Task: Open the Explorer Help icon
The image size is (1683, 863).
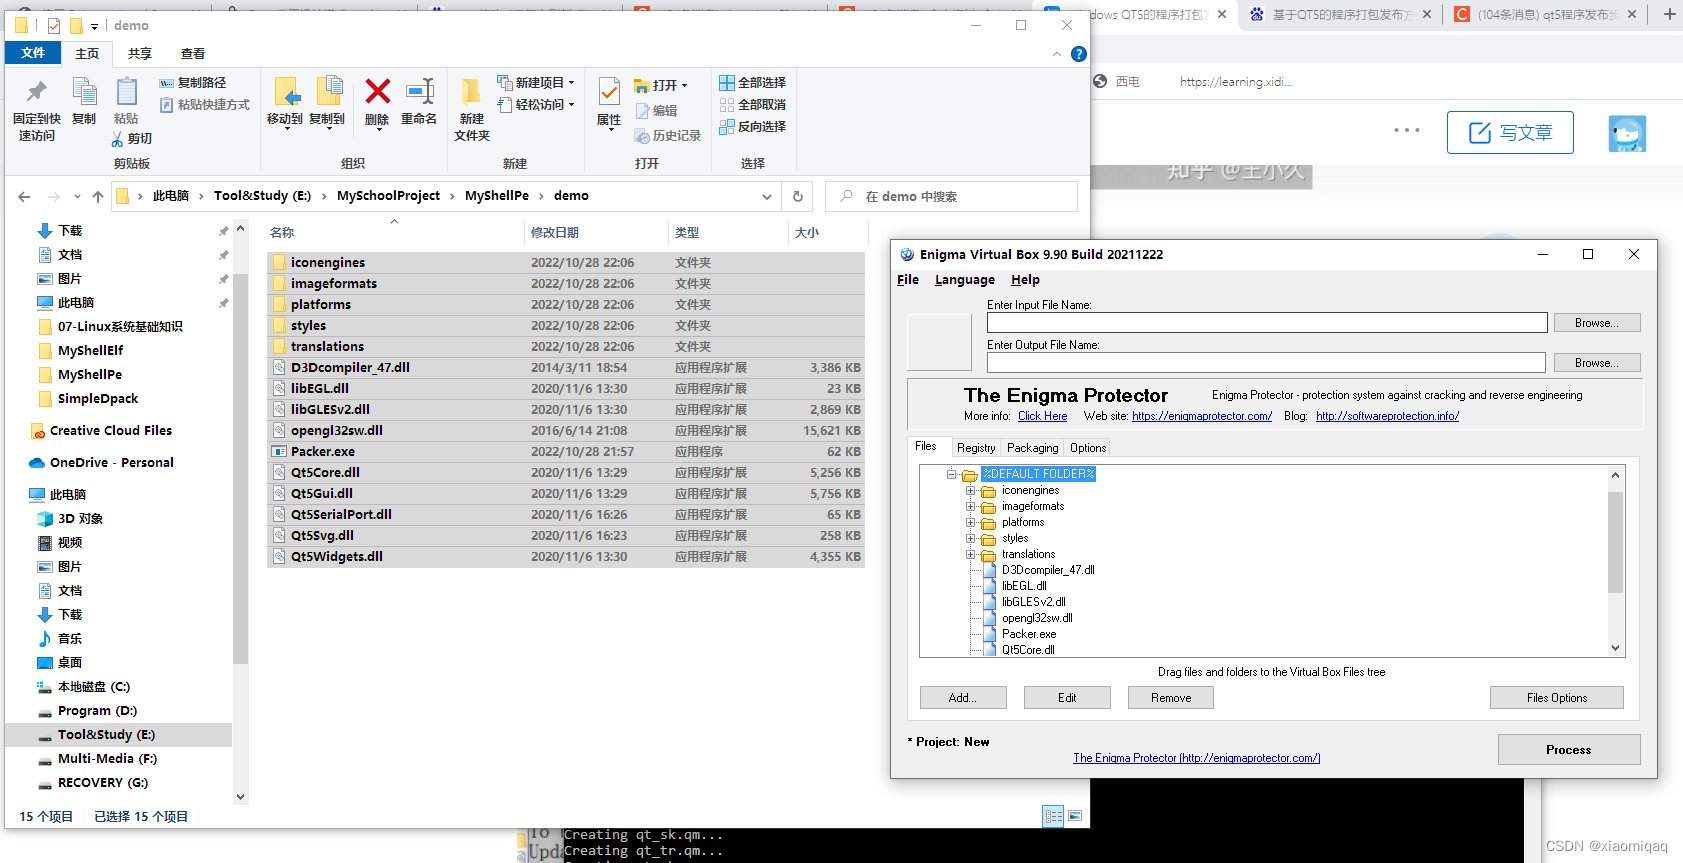Action: tap(1079, 54)
